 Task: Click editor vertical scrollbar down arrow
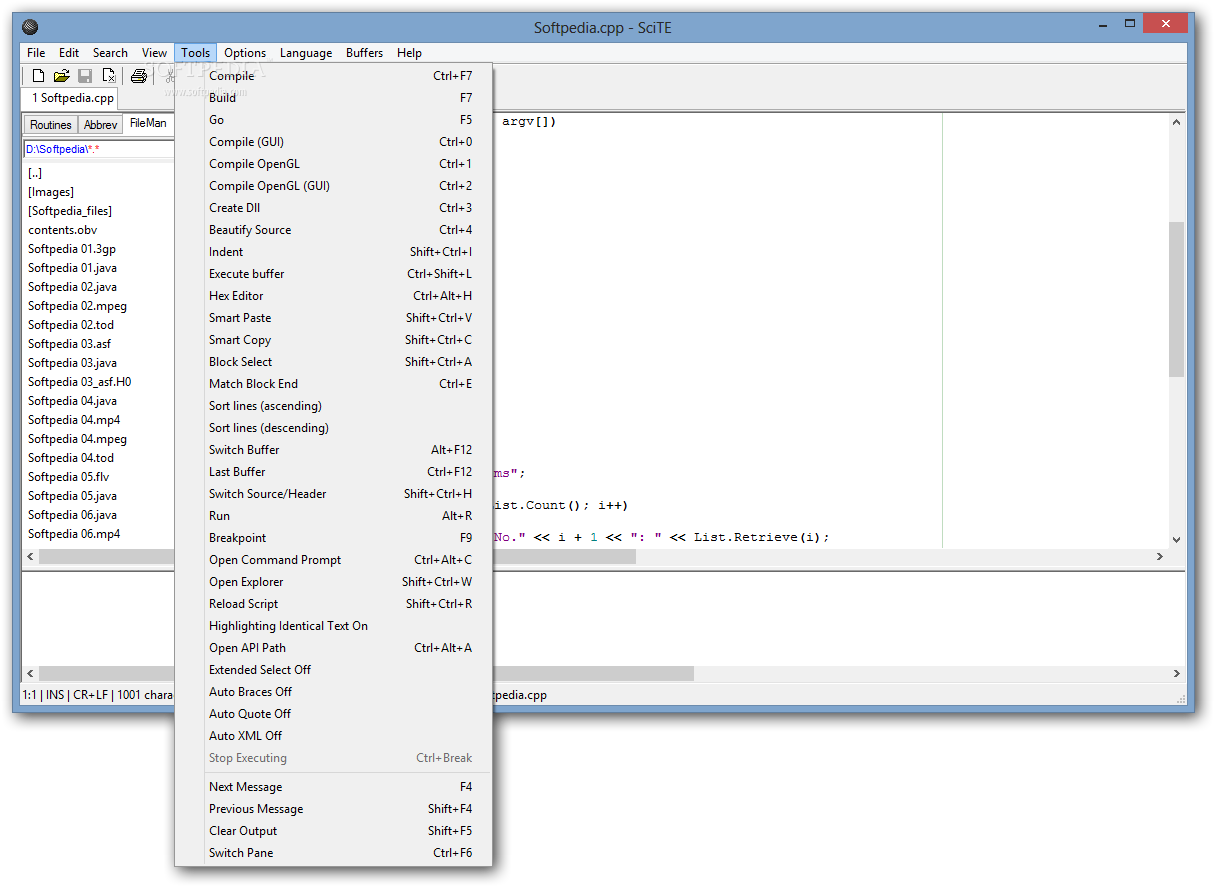pos(1176,539)
